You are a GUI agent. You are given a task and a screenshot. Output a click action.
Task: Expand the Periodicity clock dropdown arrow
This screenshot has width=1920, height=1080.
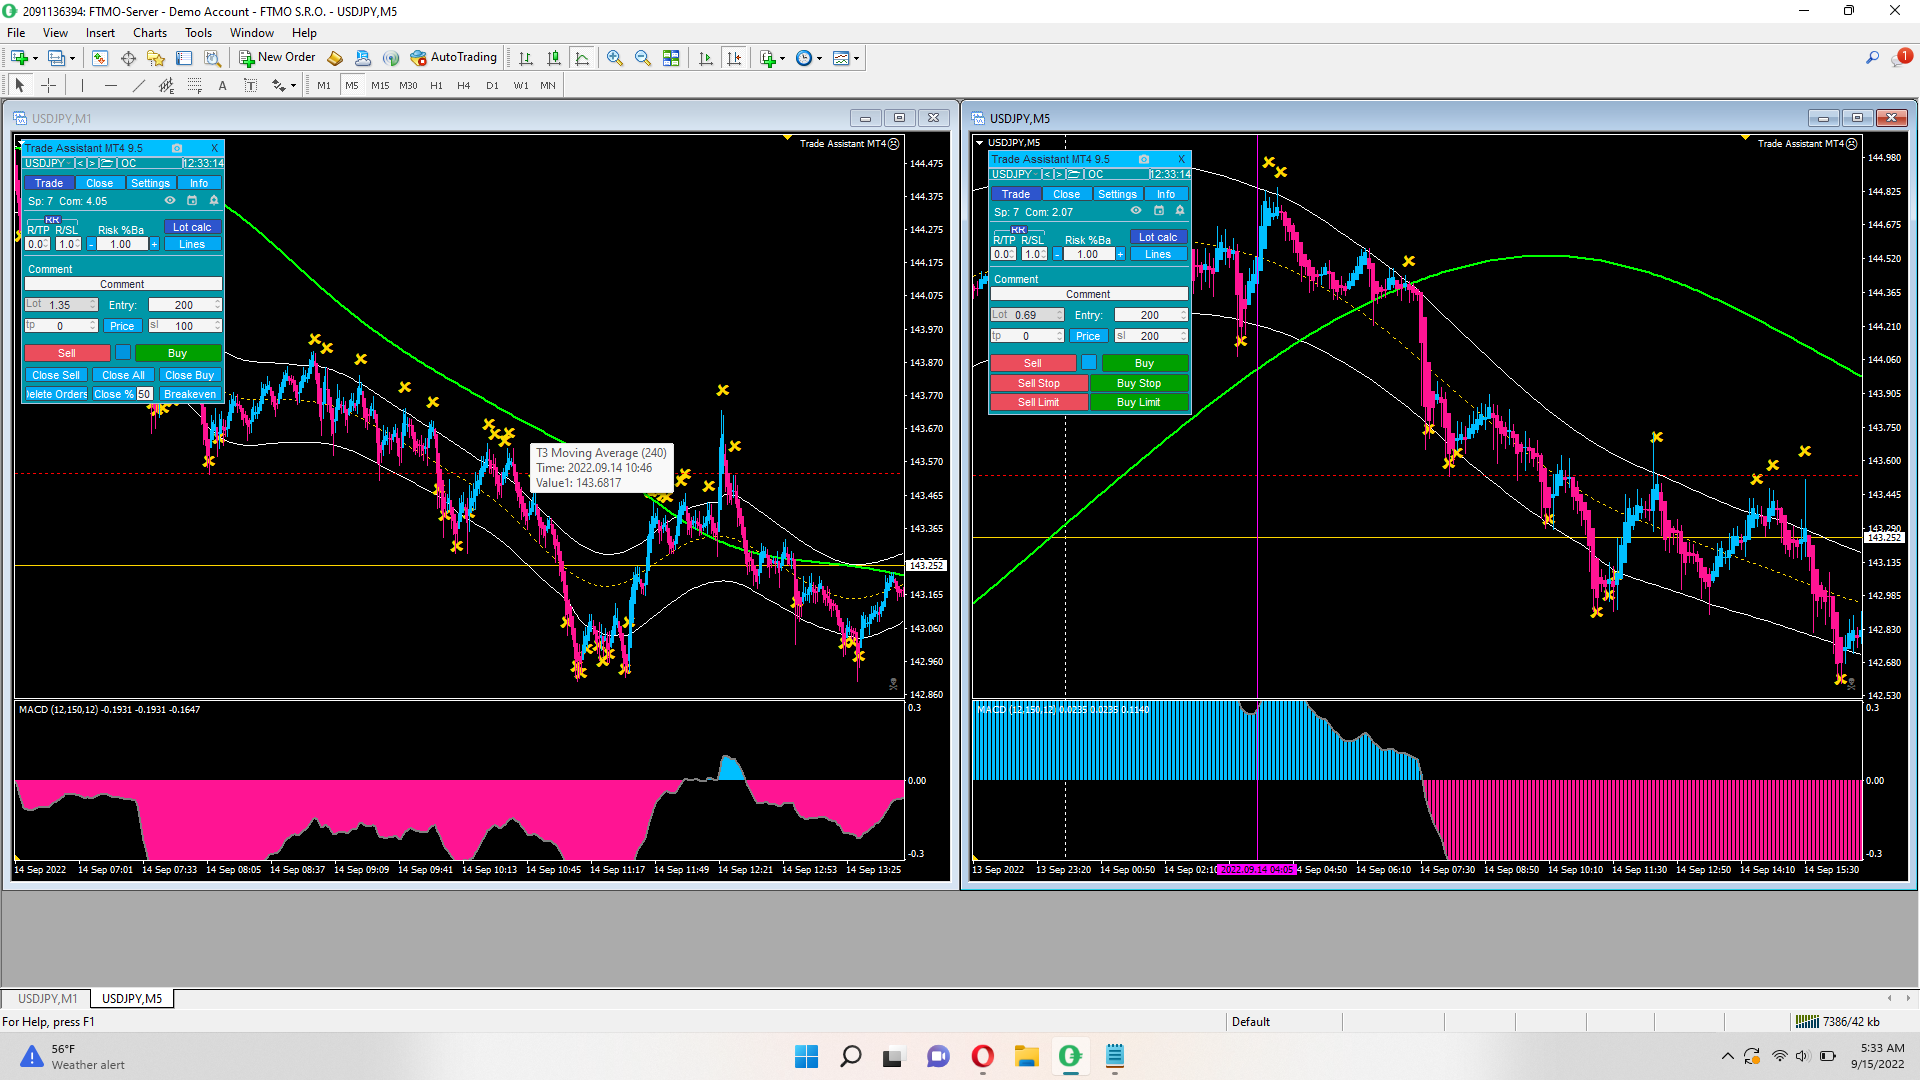coord(820,58)
